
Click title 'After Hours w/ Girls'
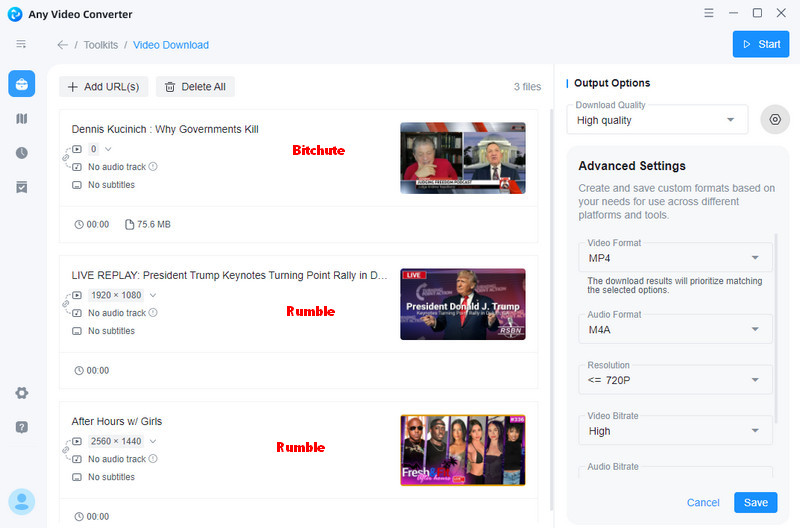pyautogui.click(x=116, y=421)
